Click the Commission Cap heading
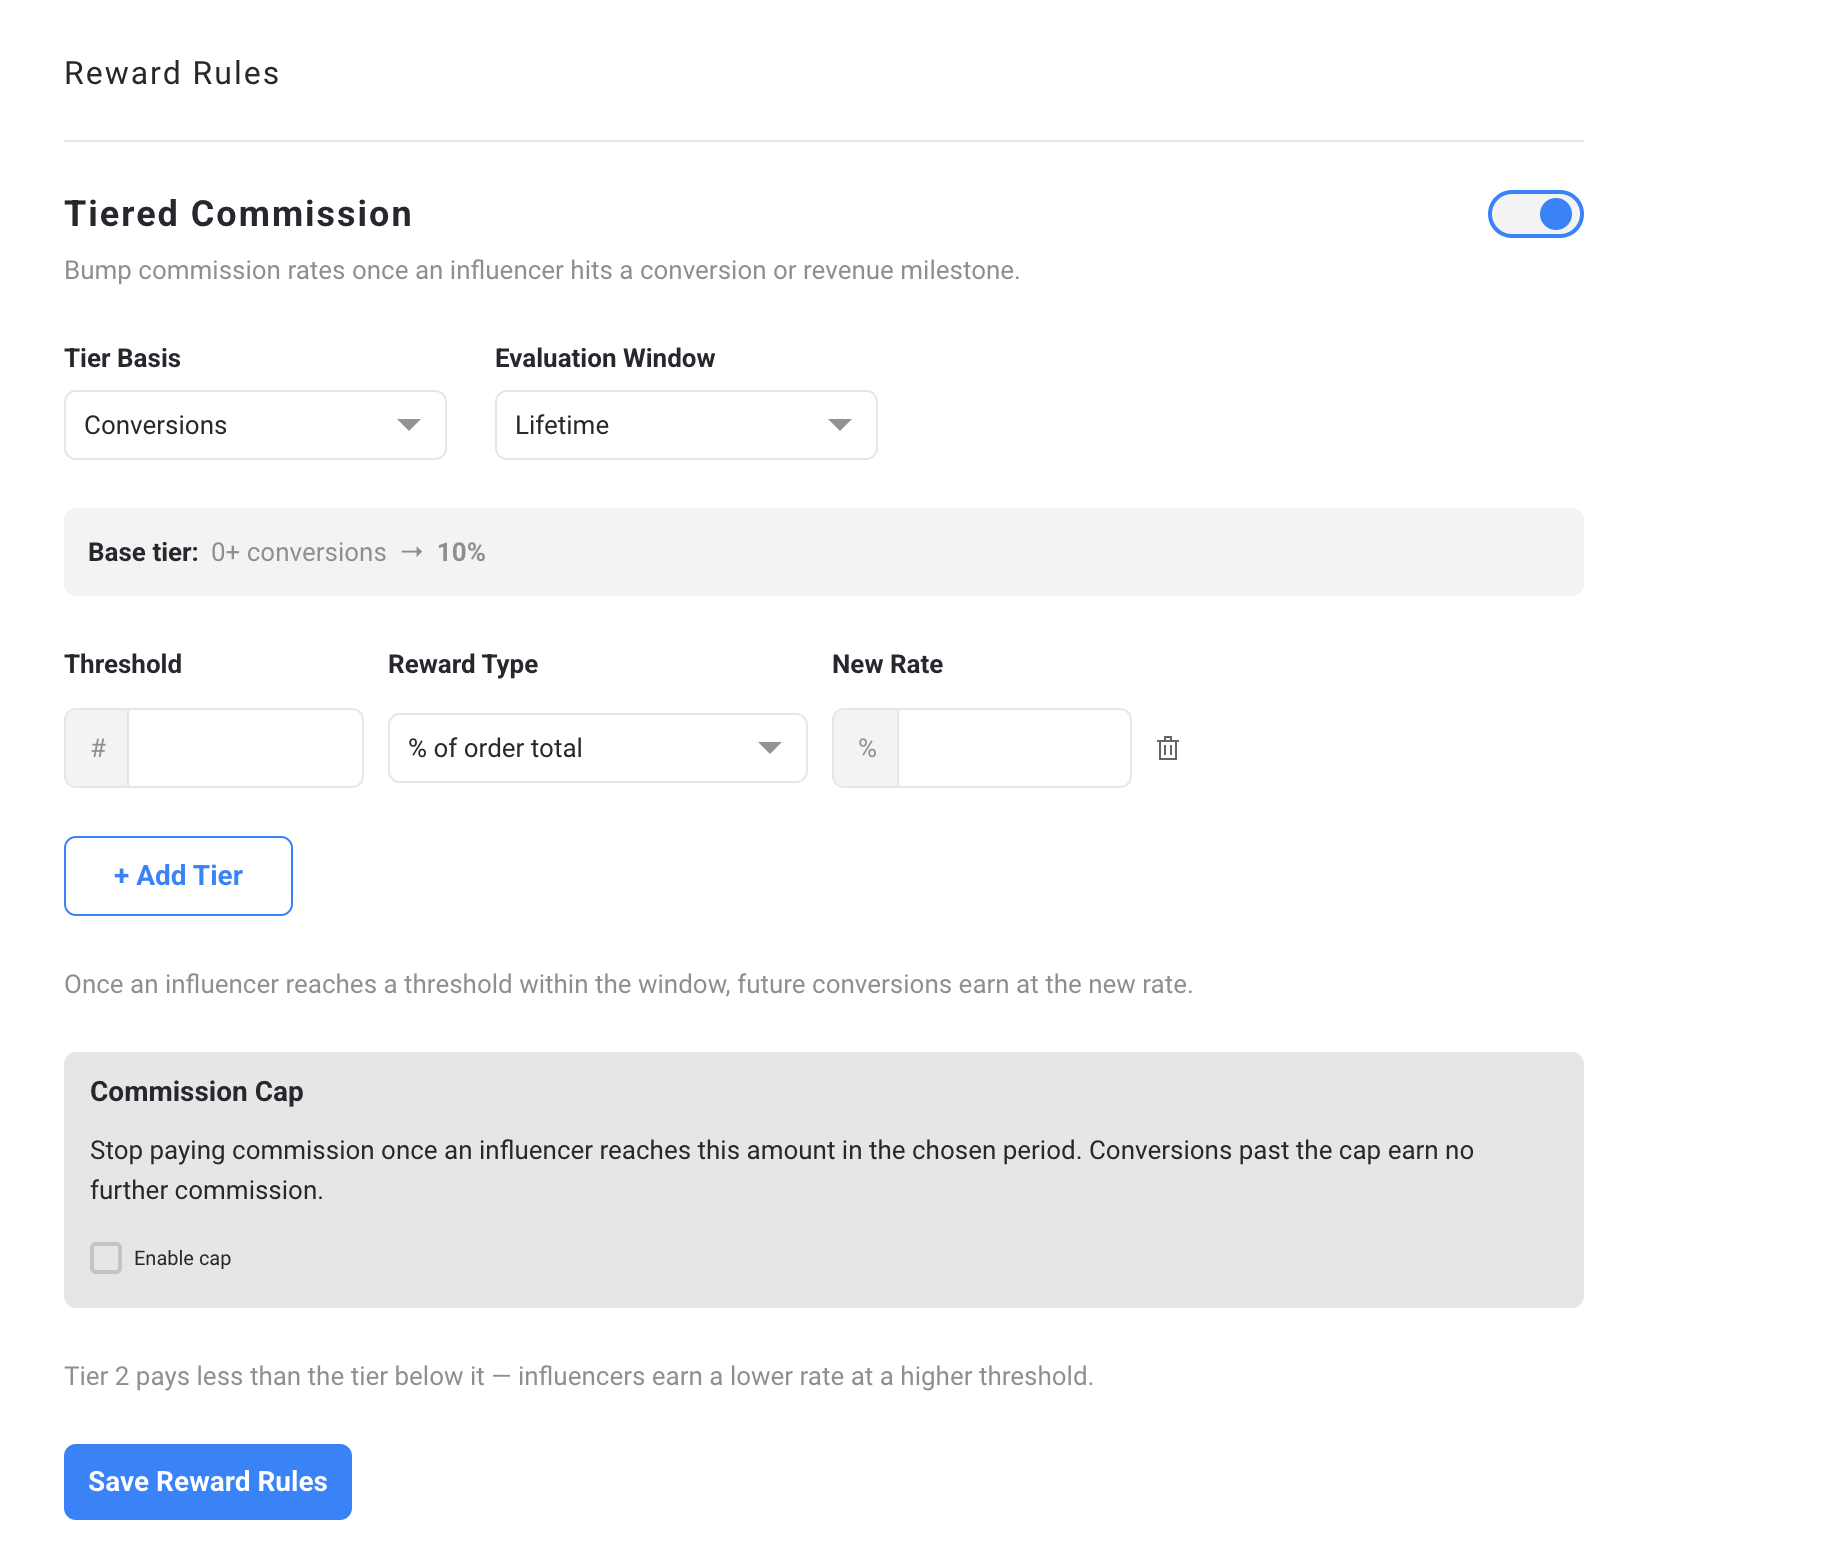Screen dimensions: 1826x1554 tap(197, 1091)
